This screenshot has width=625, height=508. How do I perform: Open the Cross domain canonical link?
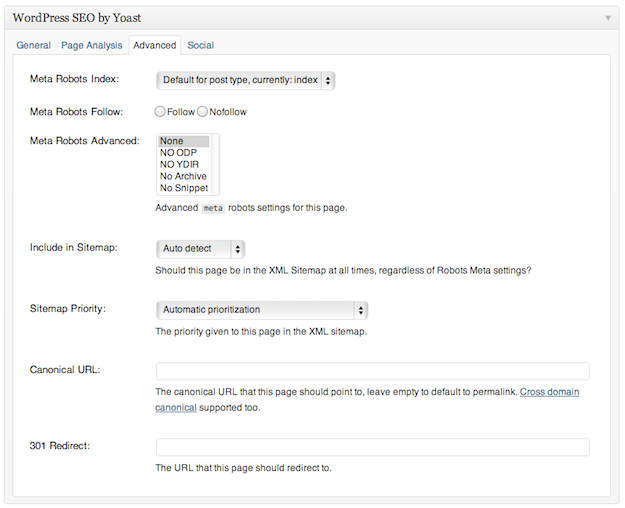(549, 392)
